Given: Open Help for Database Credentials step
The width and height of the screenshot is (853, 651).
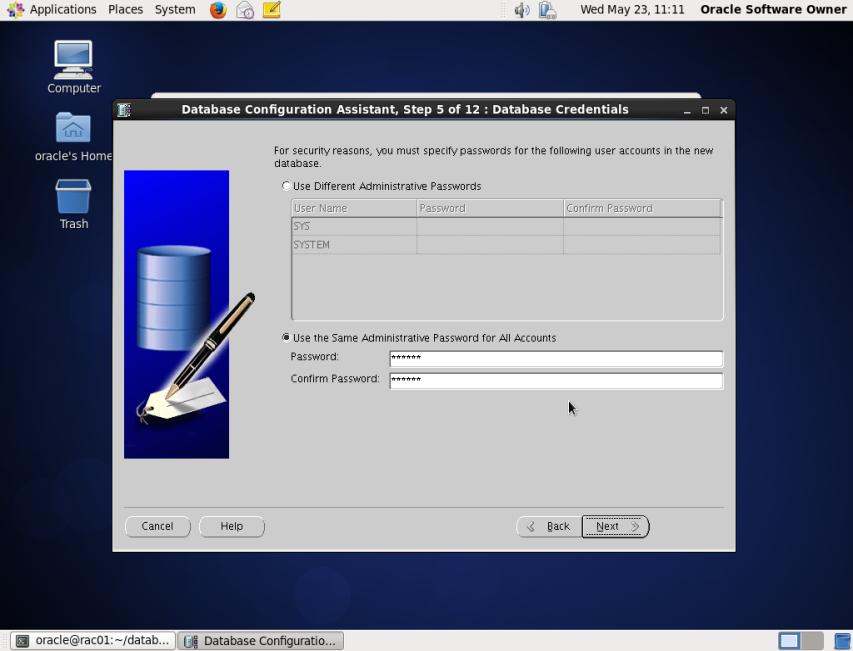Looking at the screenshot, I should (231, 526).
